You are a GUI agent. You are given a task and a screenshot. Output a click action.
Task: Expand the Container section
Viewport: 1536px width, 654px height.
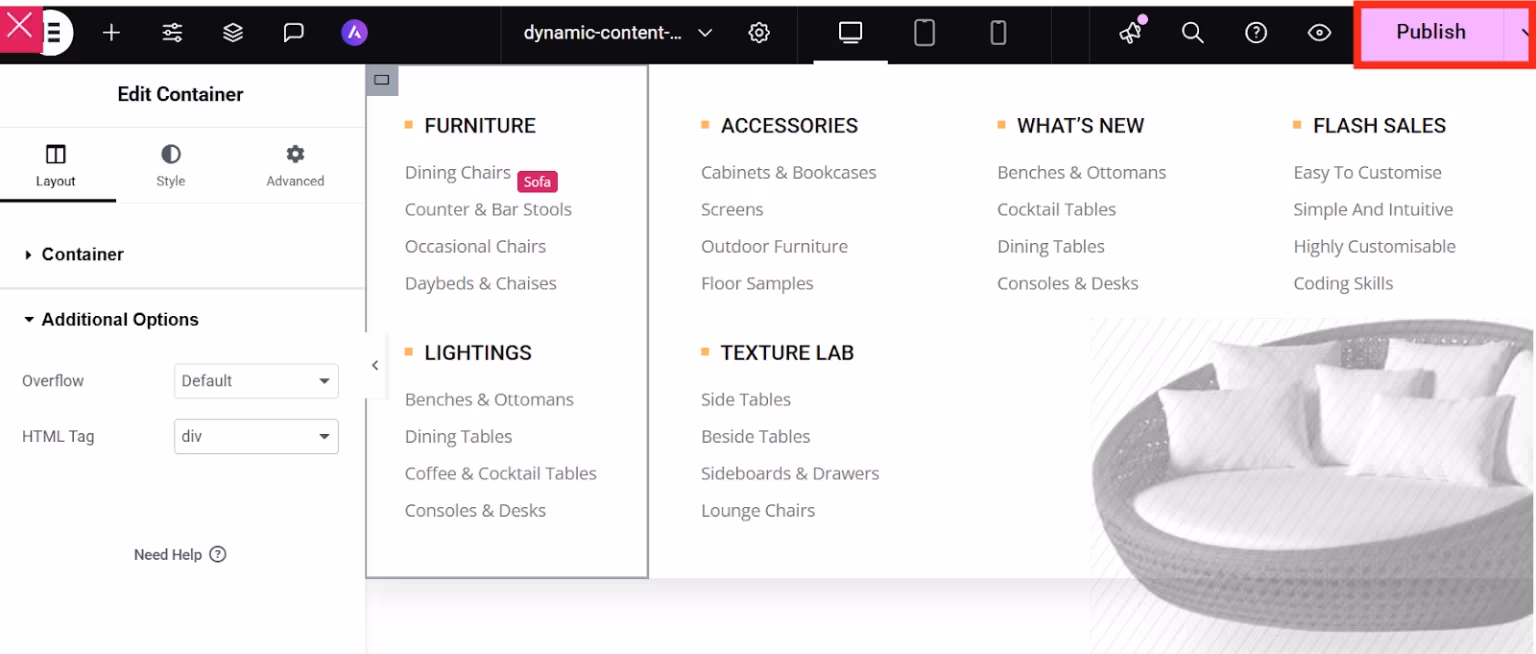coord(83,254)
